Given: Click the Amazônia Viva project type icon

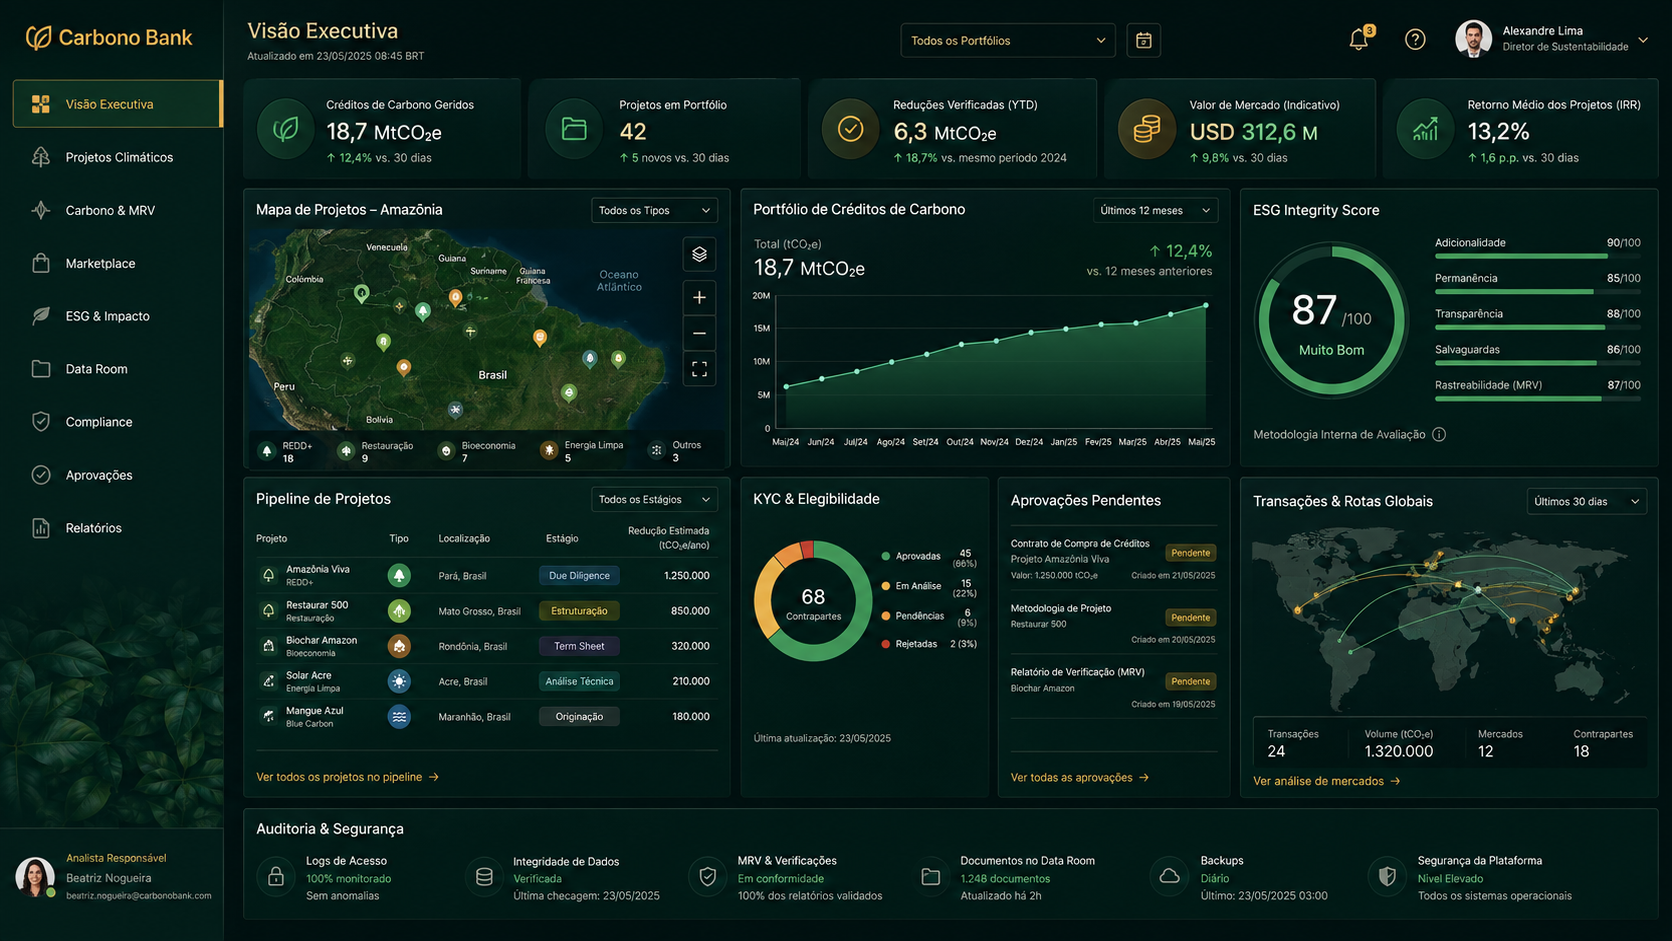Looking at the screenshot, I should point(399,575).
